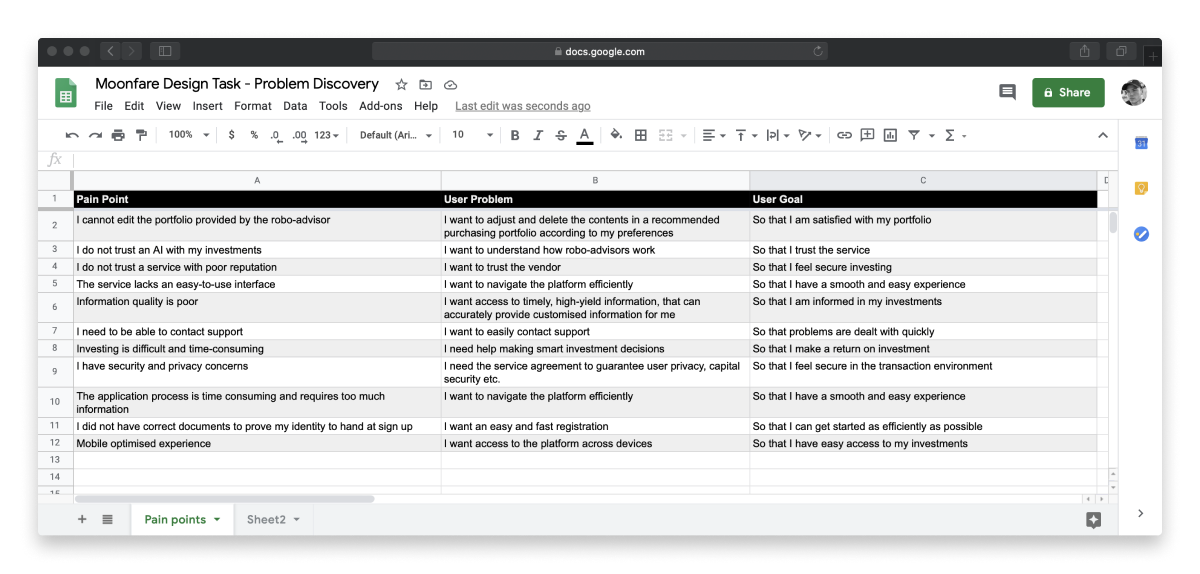Select the Paint format tool

(x=141, y=135)
